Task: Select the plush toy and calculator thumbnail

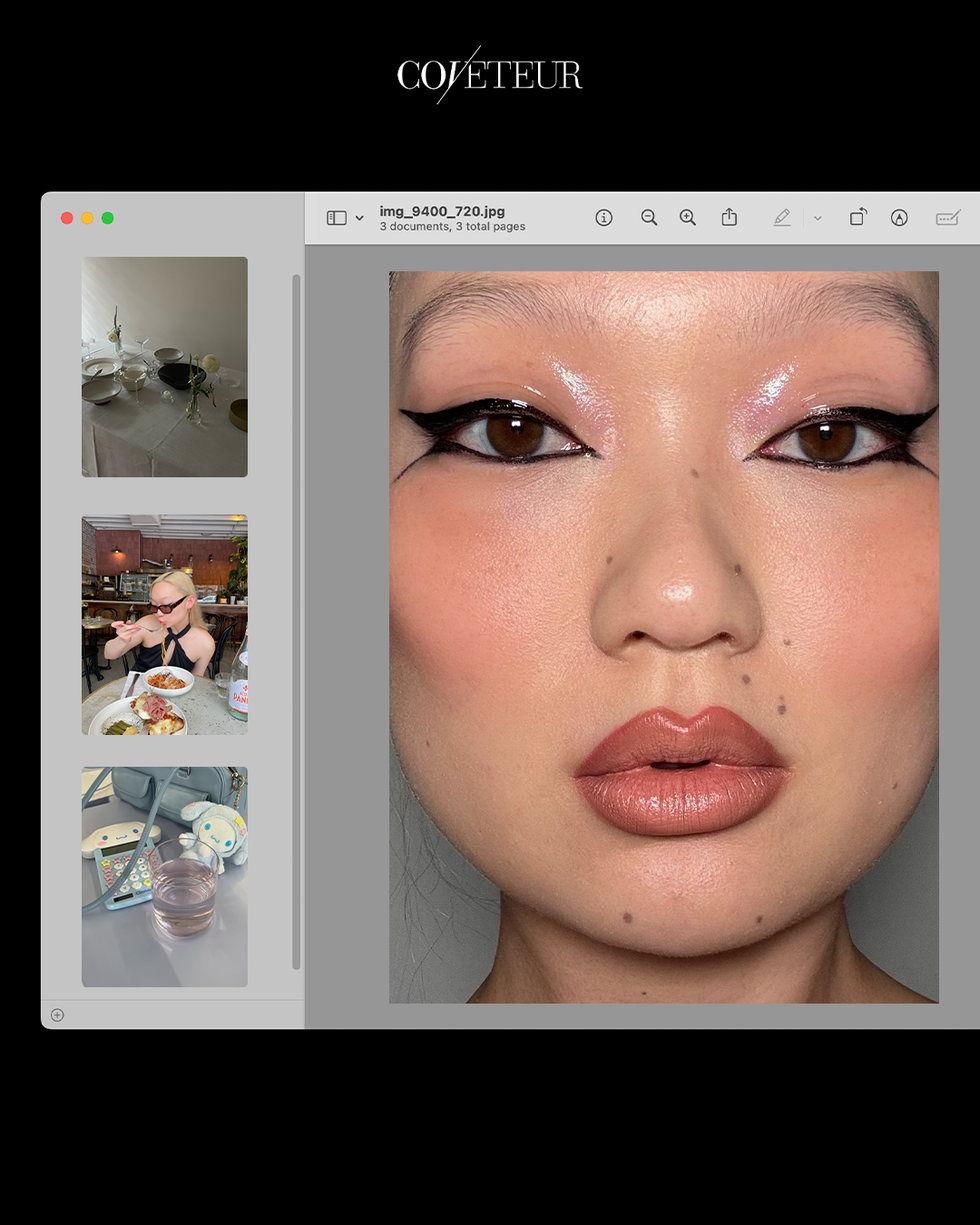Action: pyautogui.click(x=165, y=877)
